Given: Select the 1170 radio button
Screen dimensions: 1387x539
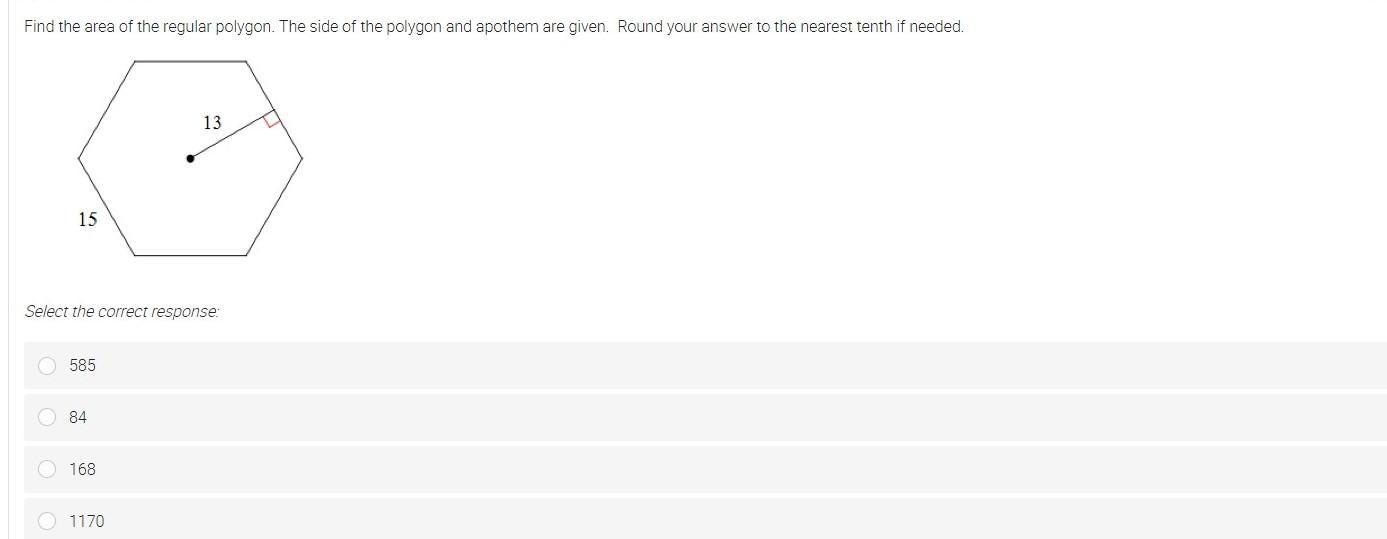Looking at the screenshot, I should point(47,521).
